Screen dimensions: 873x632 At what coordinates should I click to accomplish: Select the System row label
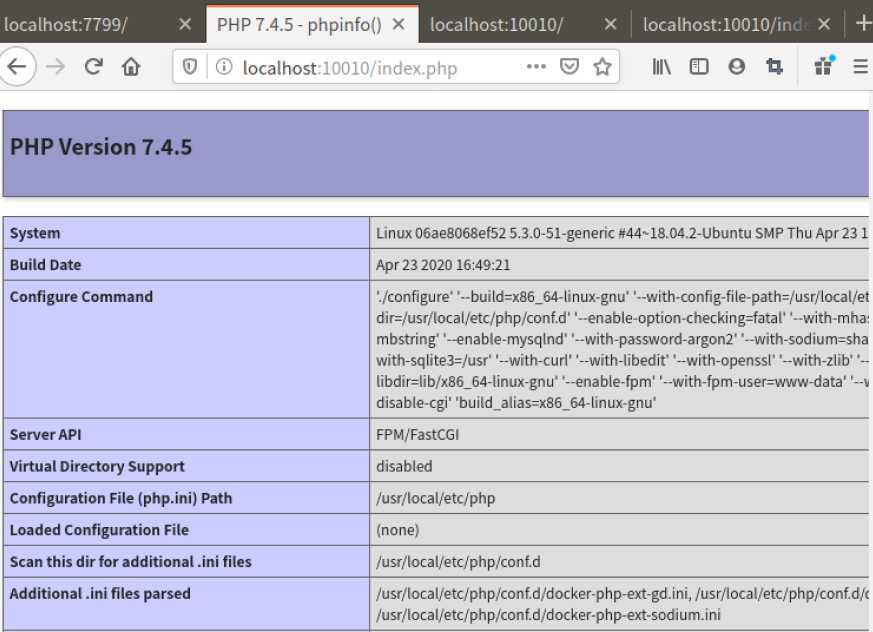point(35,233)
